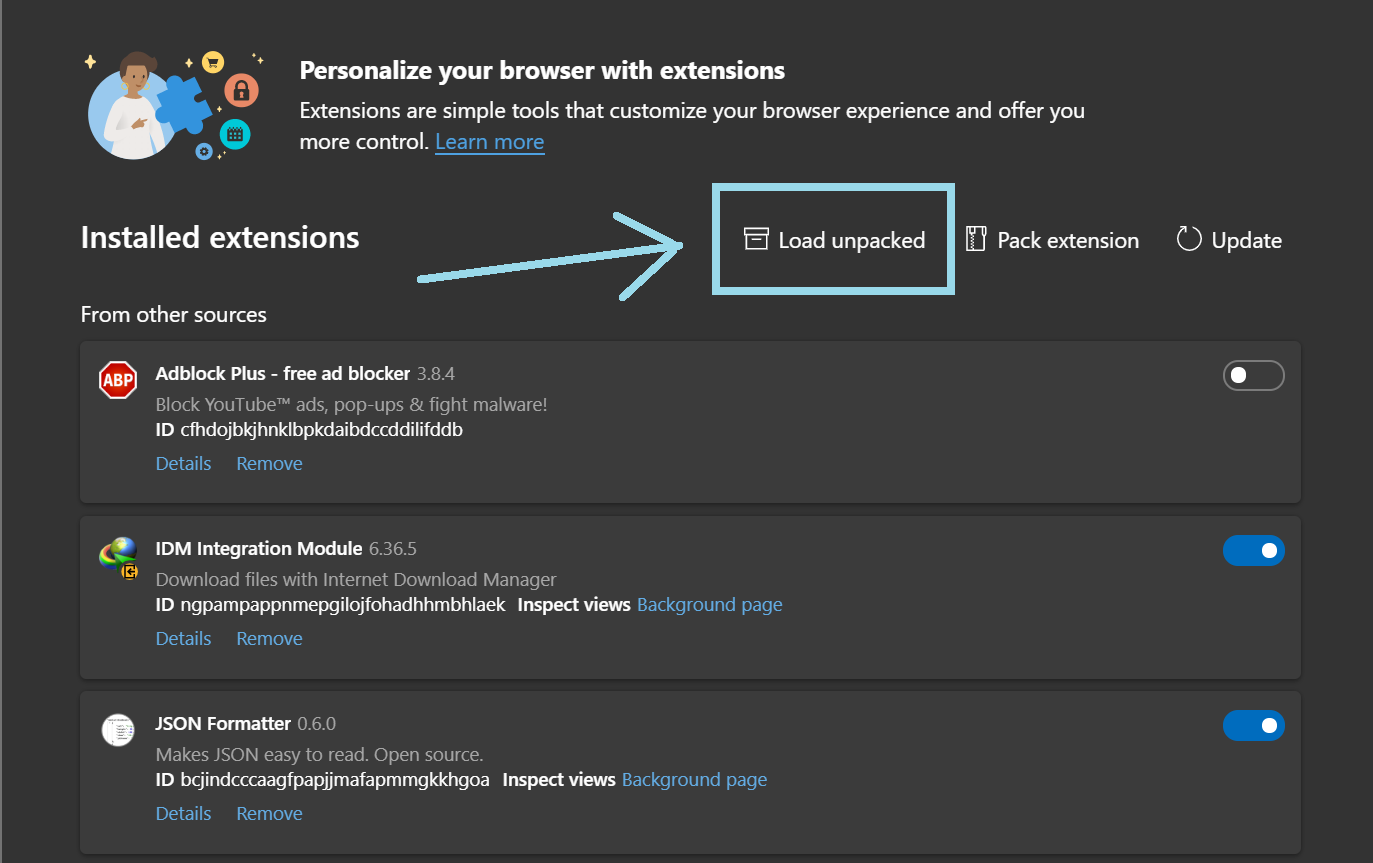This screenshot has height=863, width=1373.
Task: Open Details for JSON Formatter
Action: tap(183, 814)
